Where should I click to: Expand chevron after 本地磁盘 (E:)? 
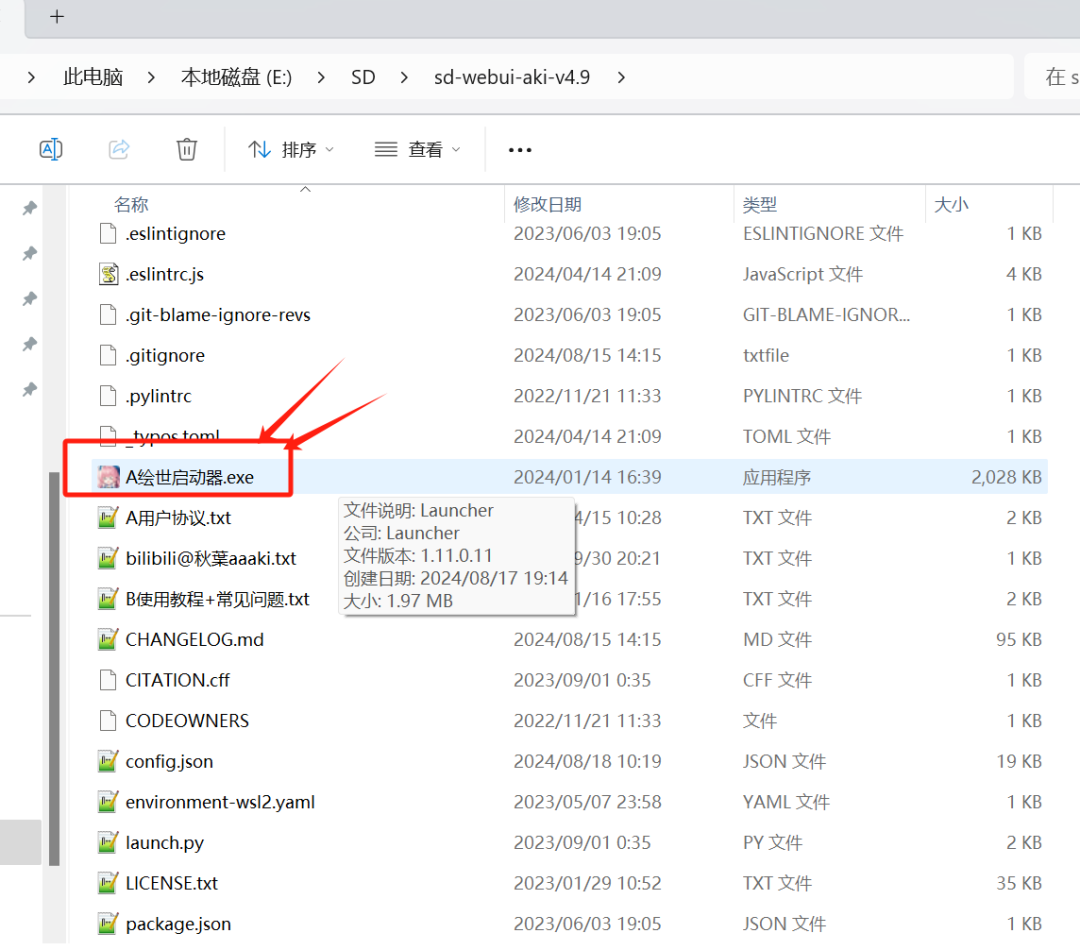[321, 77]
